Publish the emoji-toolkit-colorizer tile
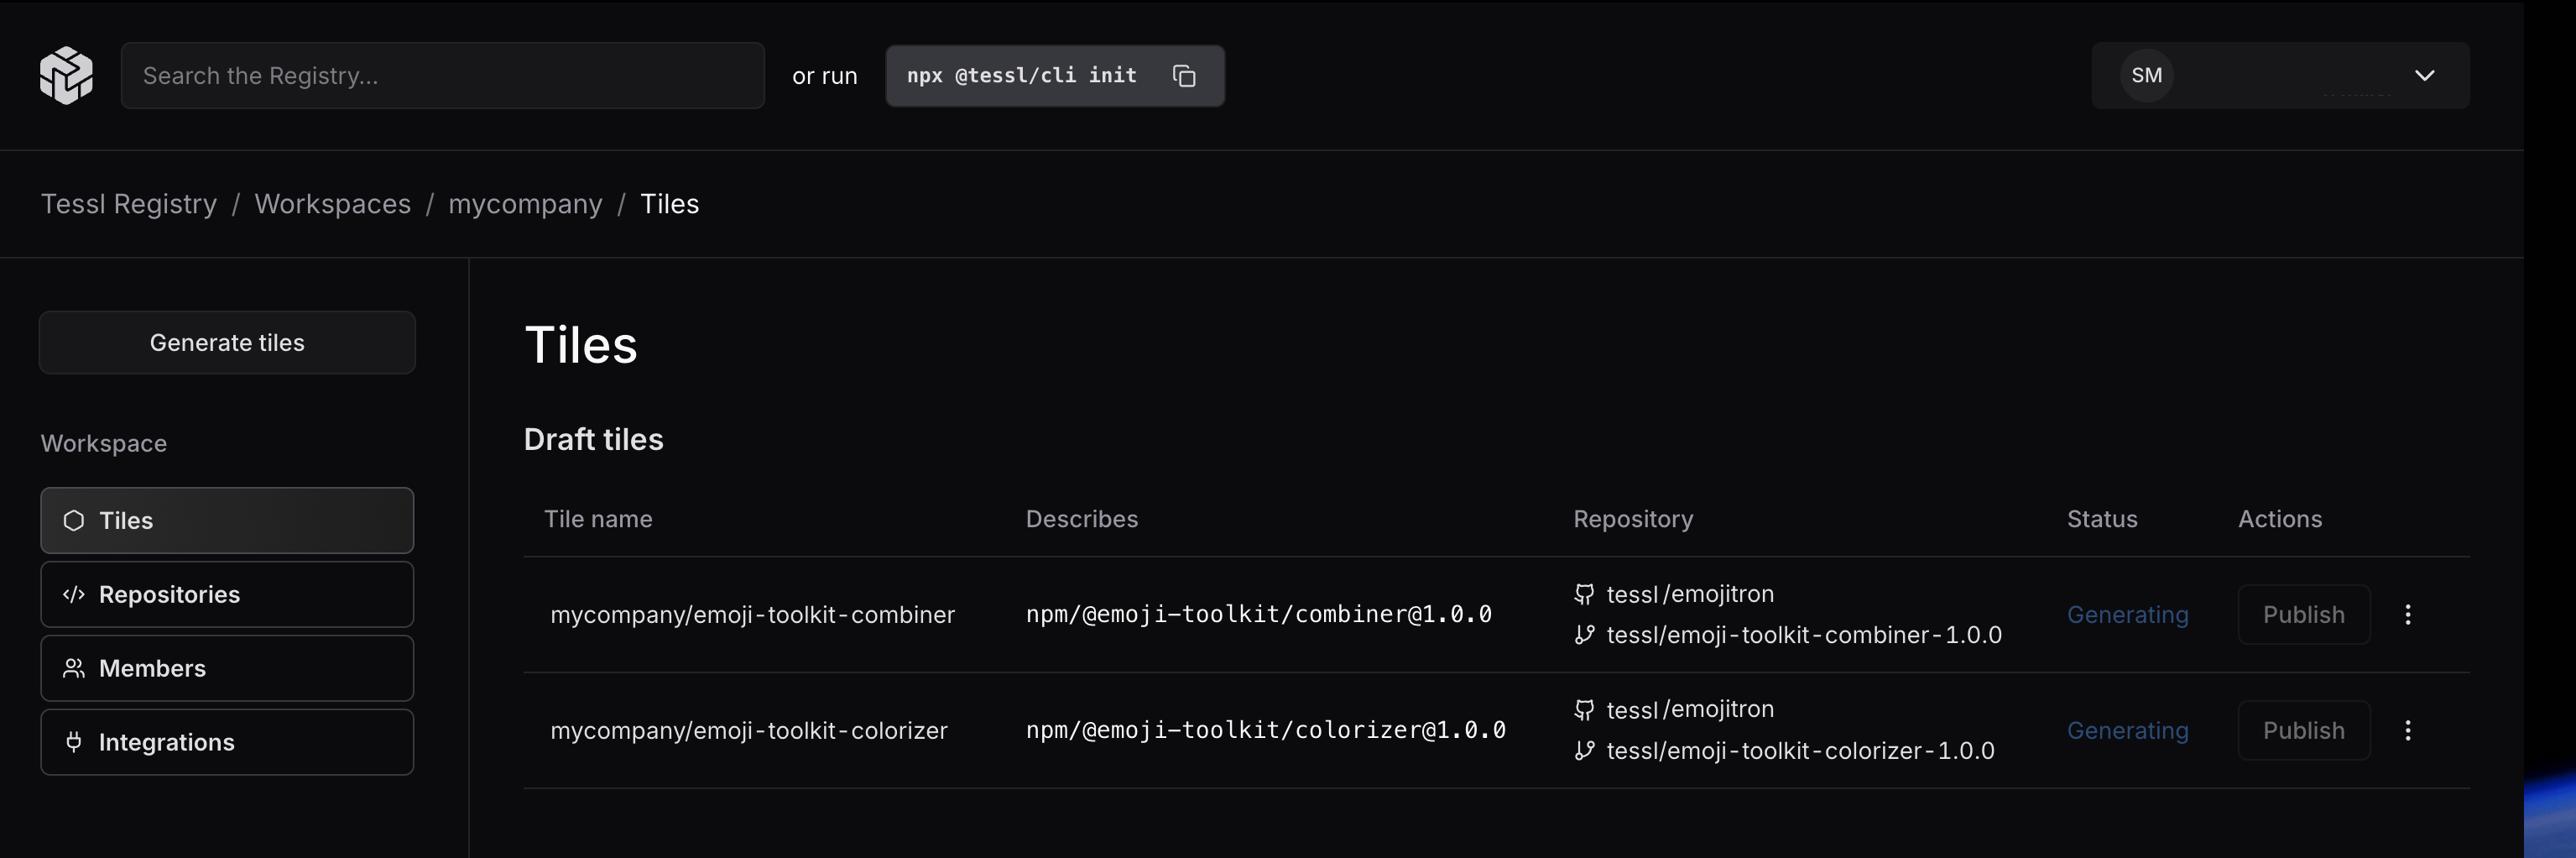This screenshot has width=2576, height=858. pos(2303,731)
